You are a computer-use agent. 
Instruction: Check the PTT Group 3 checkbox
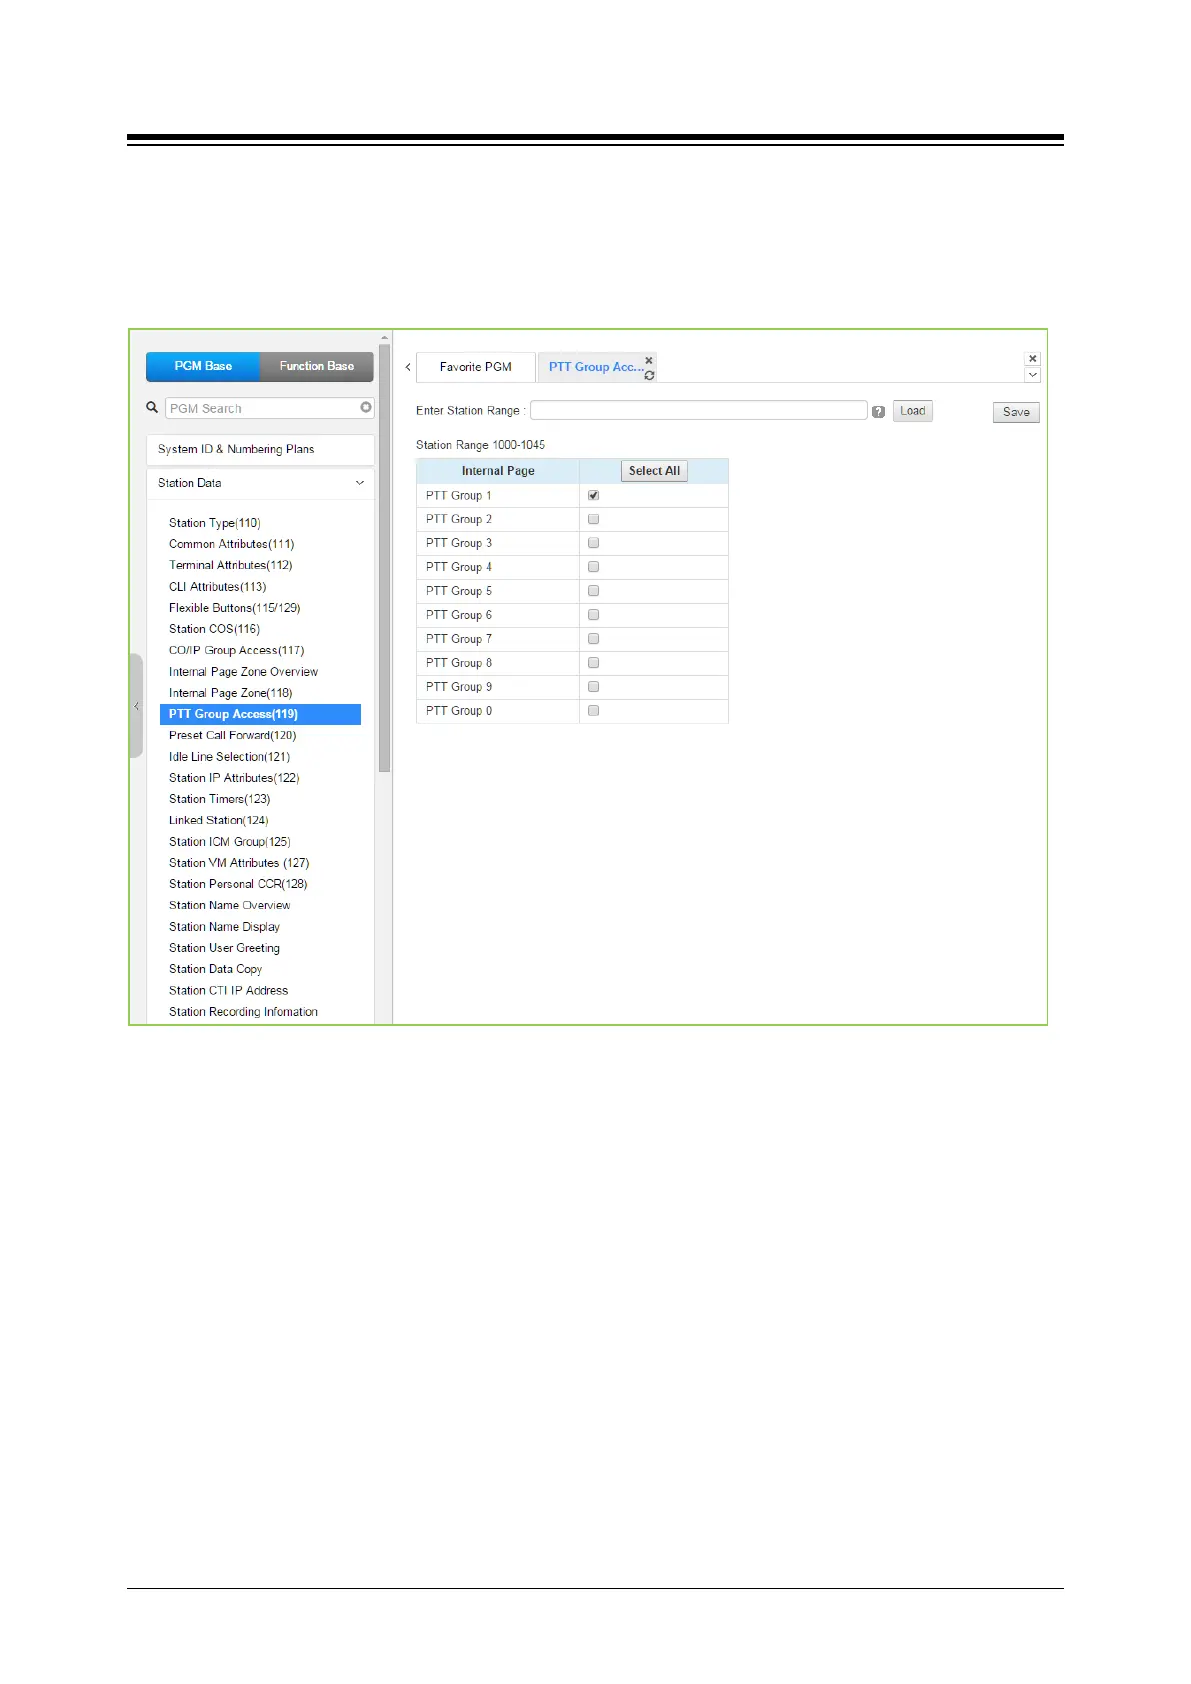pyautogui.click(x=594, y=543)
